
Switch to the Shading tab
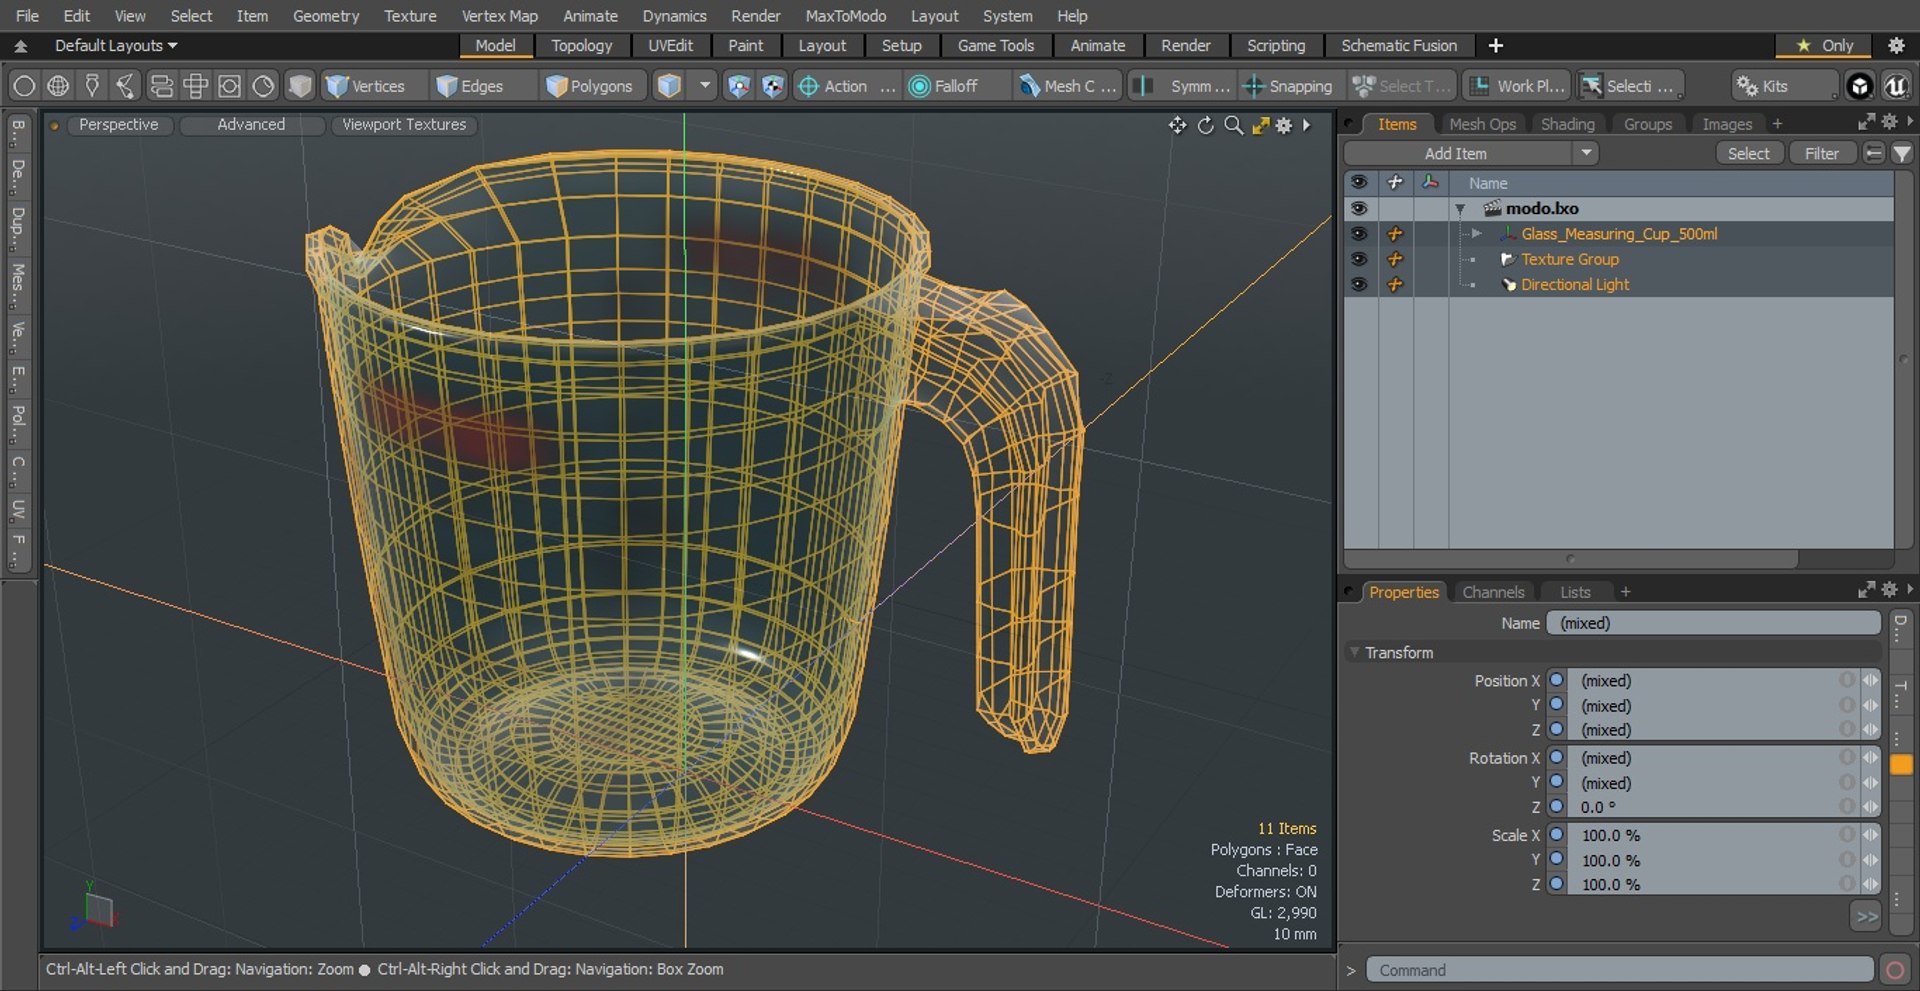pyautogui.click(x=1567, y=124)
